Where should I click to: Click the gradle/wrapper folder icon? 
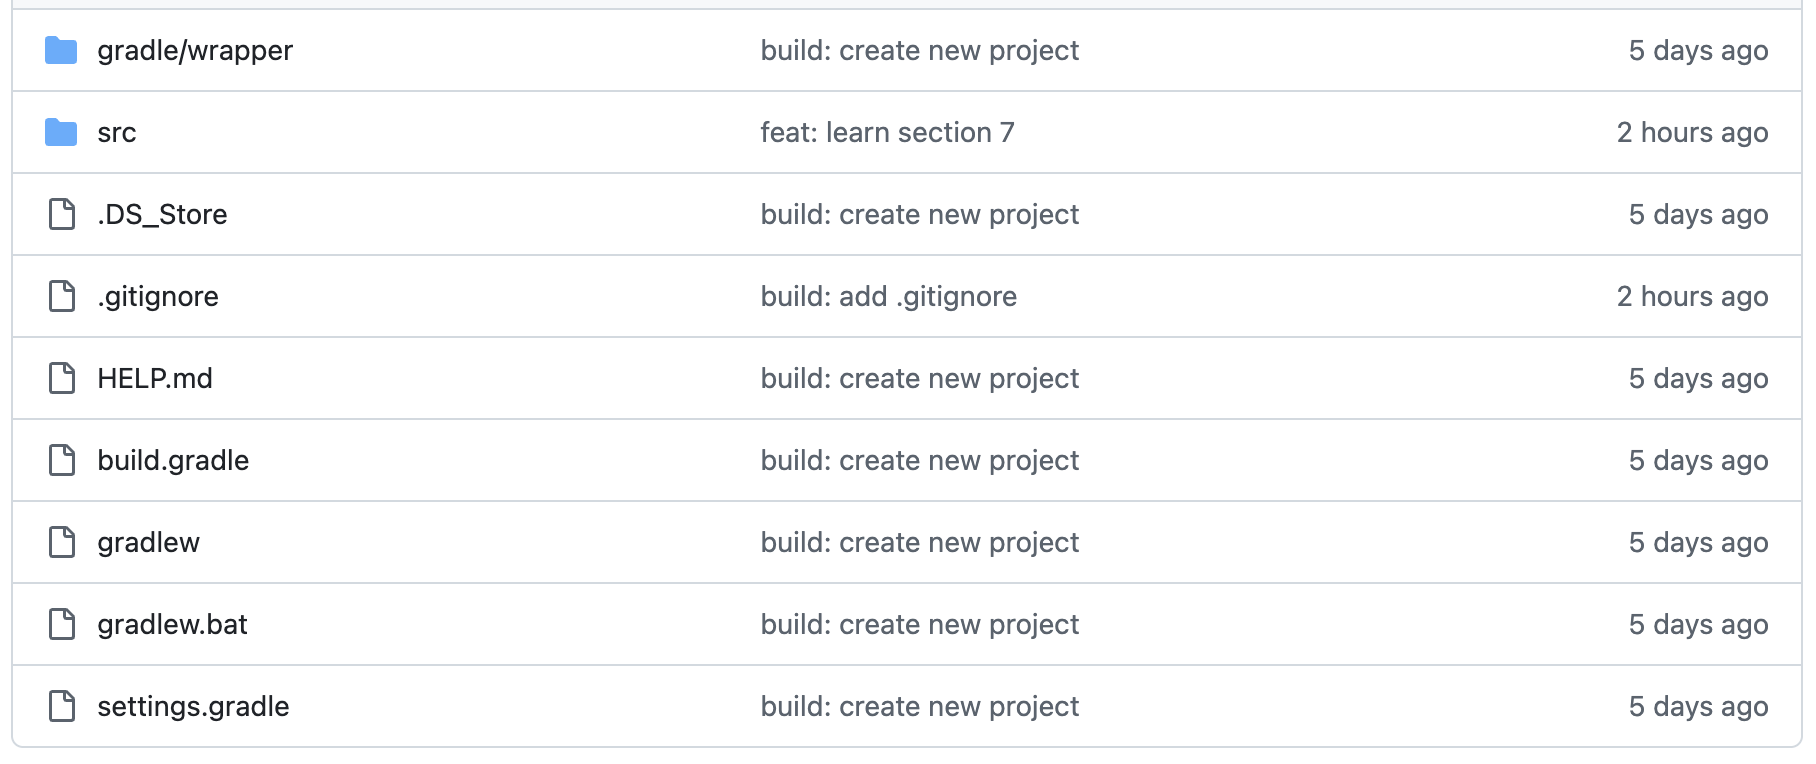[x=61, y=50]
